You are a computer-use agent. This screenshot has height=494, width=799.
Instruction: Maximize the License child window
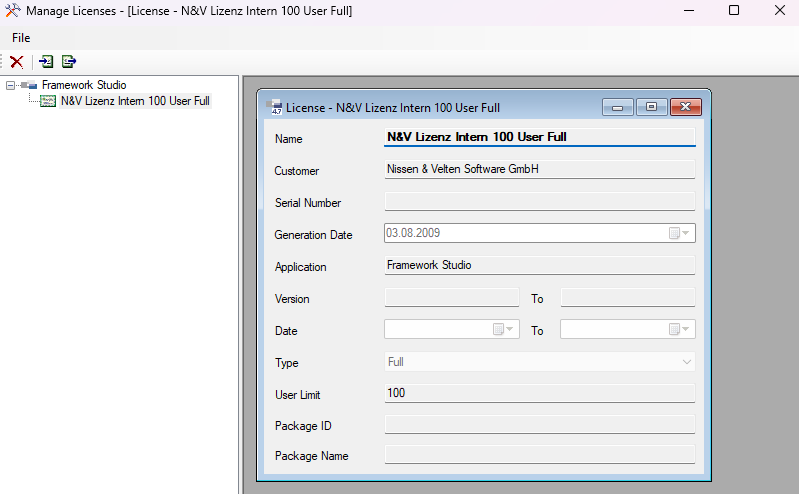pyautogui.click(x=651, y=107)
